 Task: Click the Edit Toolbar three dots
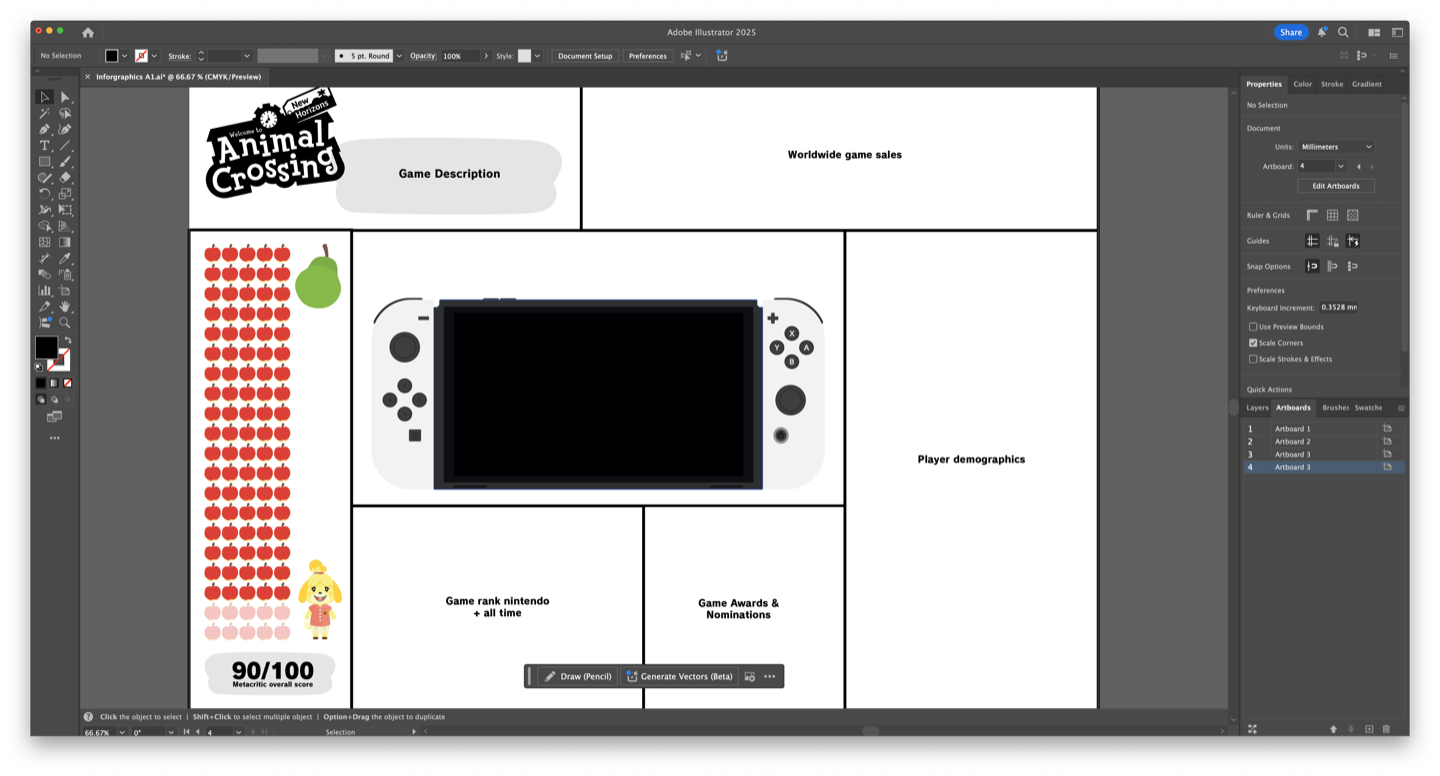click(55, 438)
